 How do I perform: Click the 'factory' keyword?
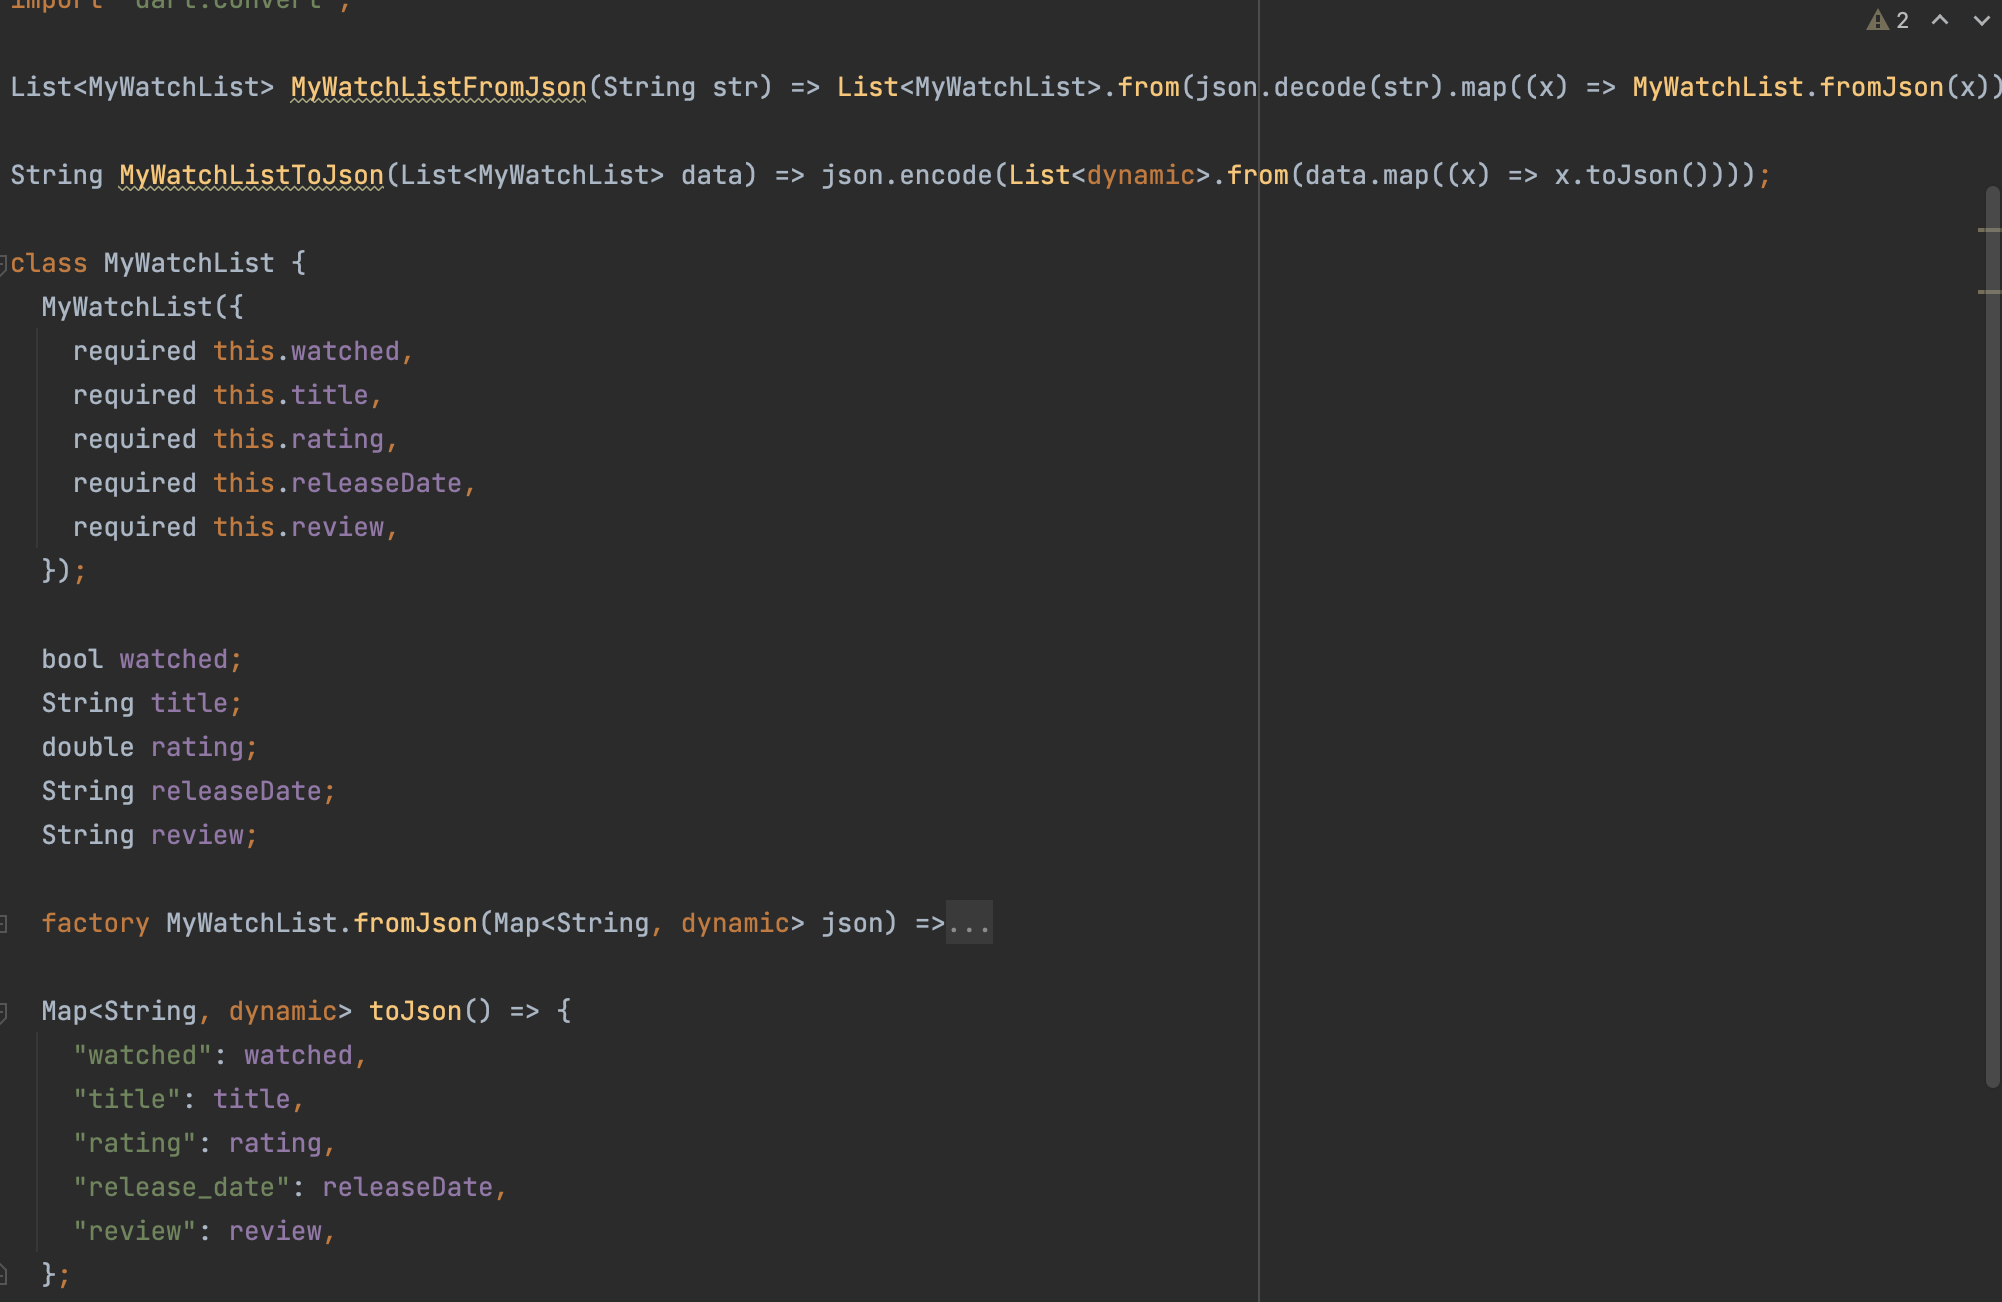pos(95,923)
